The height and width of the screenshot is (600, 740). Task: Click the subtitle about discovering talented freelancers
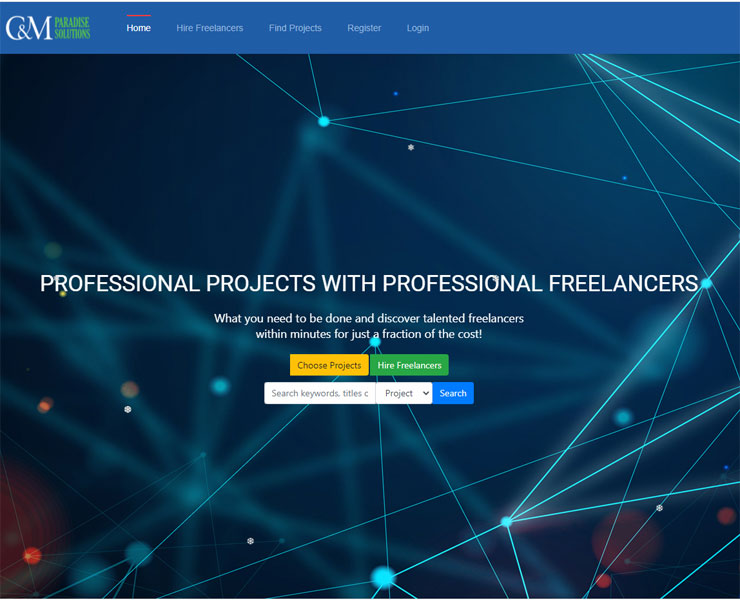click(x=369, y=325)
